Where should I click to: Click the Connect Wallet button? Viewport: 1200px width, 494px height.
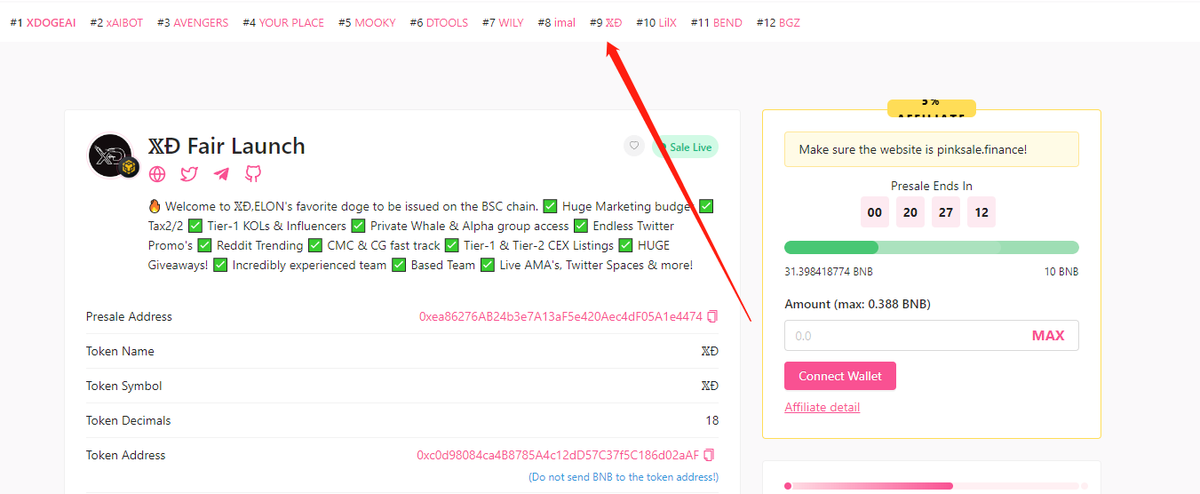(840, 376)
